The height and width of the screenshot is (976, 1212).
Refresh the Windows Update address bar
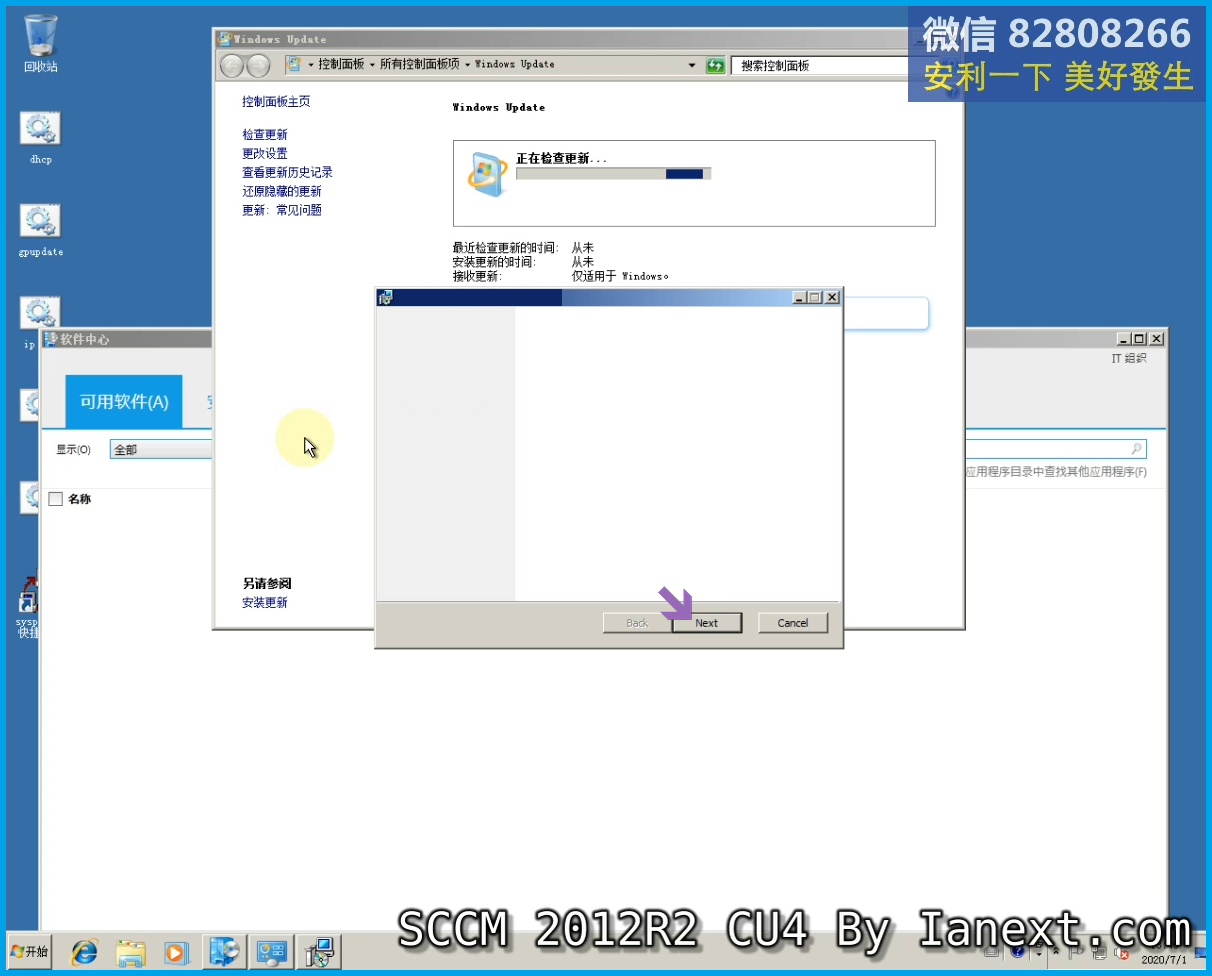(x=715, y=65)
